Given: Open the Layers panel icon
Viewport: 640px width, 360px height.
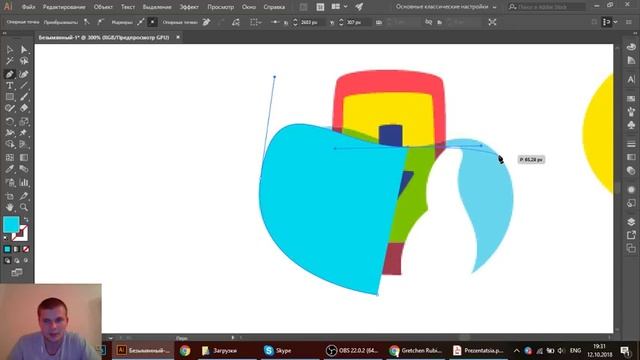Looking at the screenshot, I should click(x=631, y=222).
